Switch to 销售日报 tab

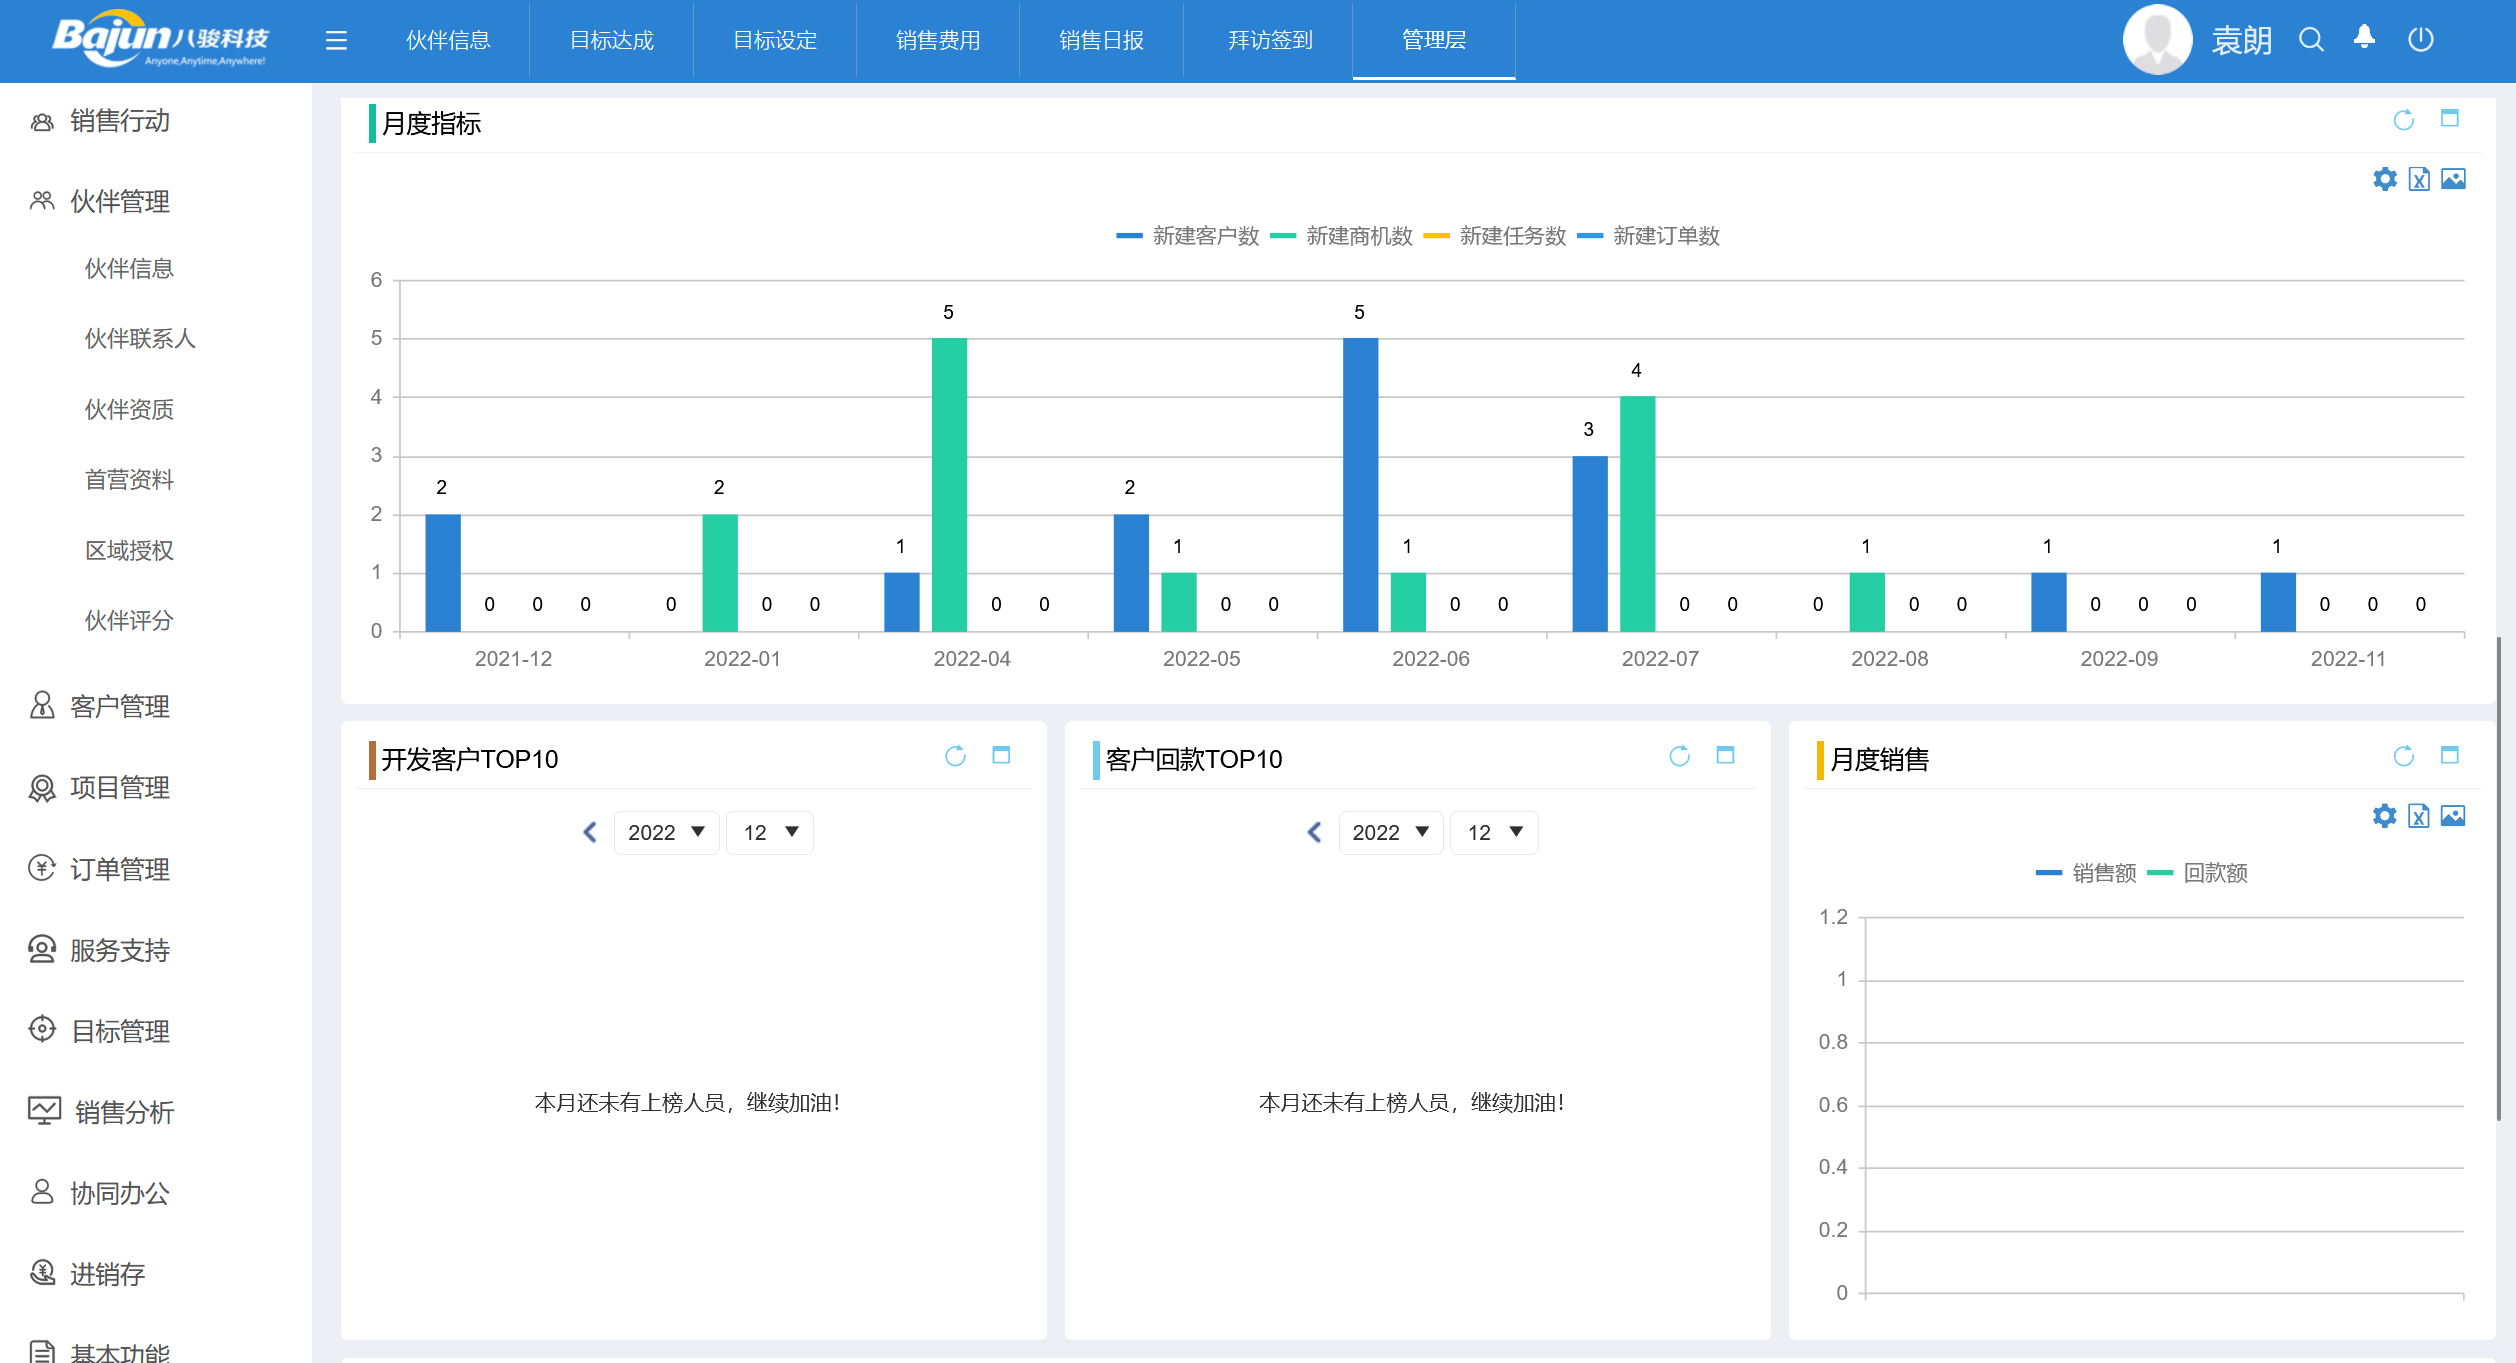pyautogui.click(x=1101, y=40)
